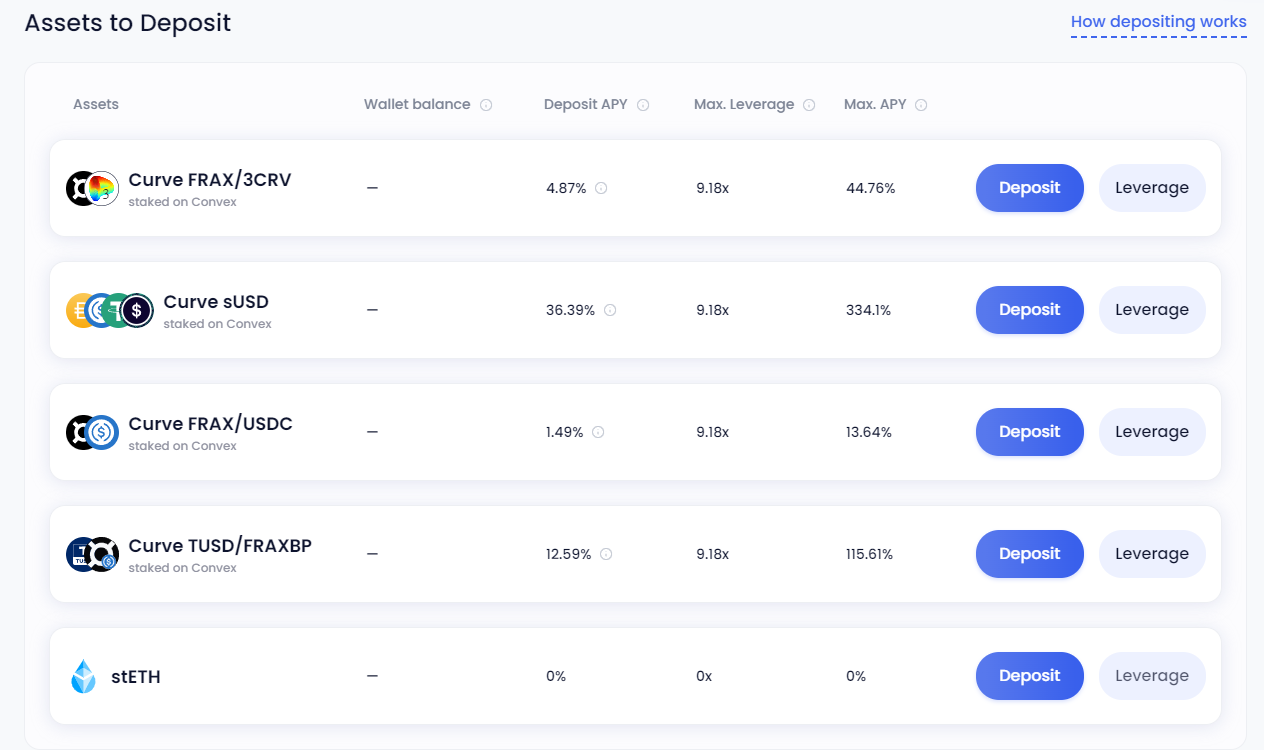Open Leverage for Curve FRAX/3CRV
The height and width of the screenshot is (750, 1264).
pyautogui.click(x=1152, y=188)
